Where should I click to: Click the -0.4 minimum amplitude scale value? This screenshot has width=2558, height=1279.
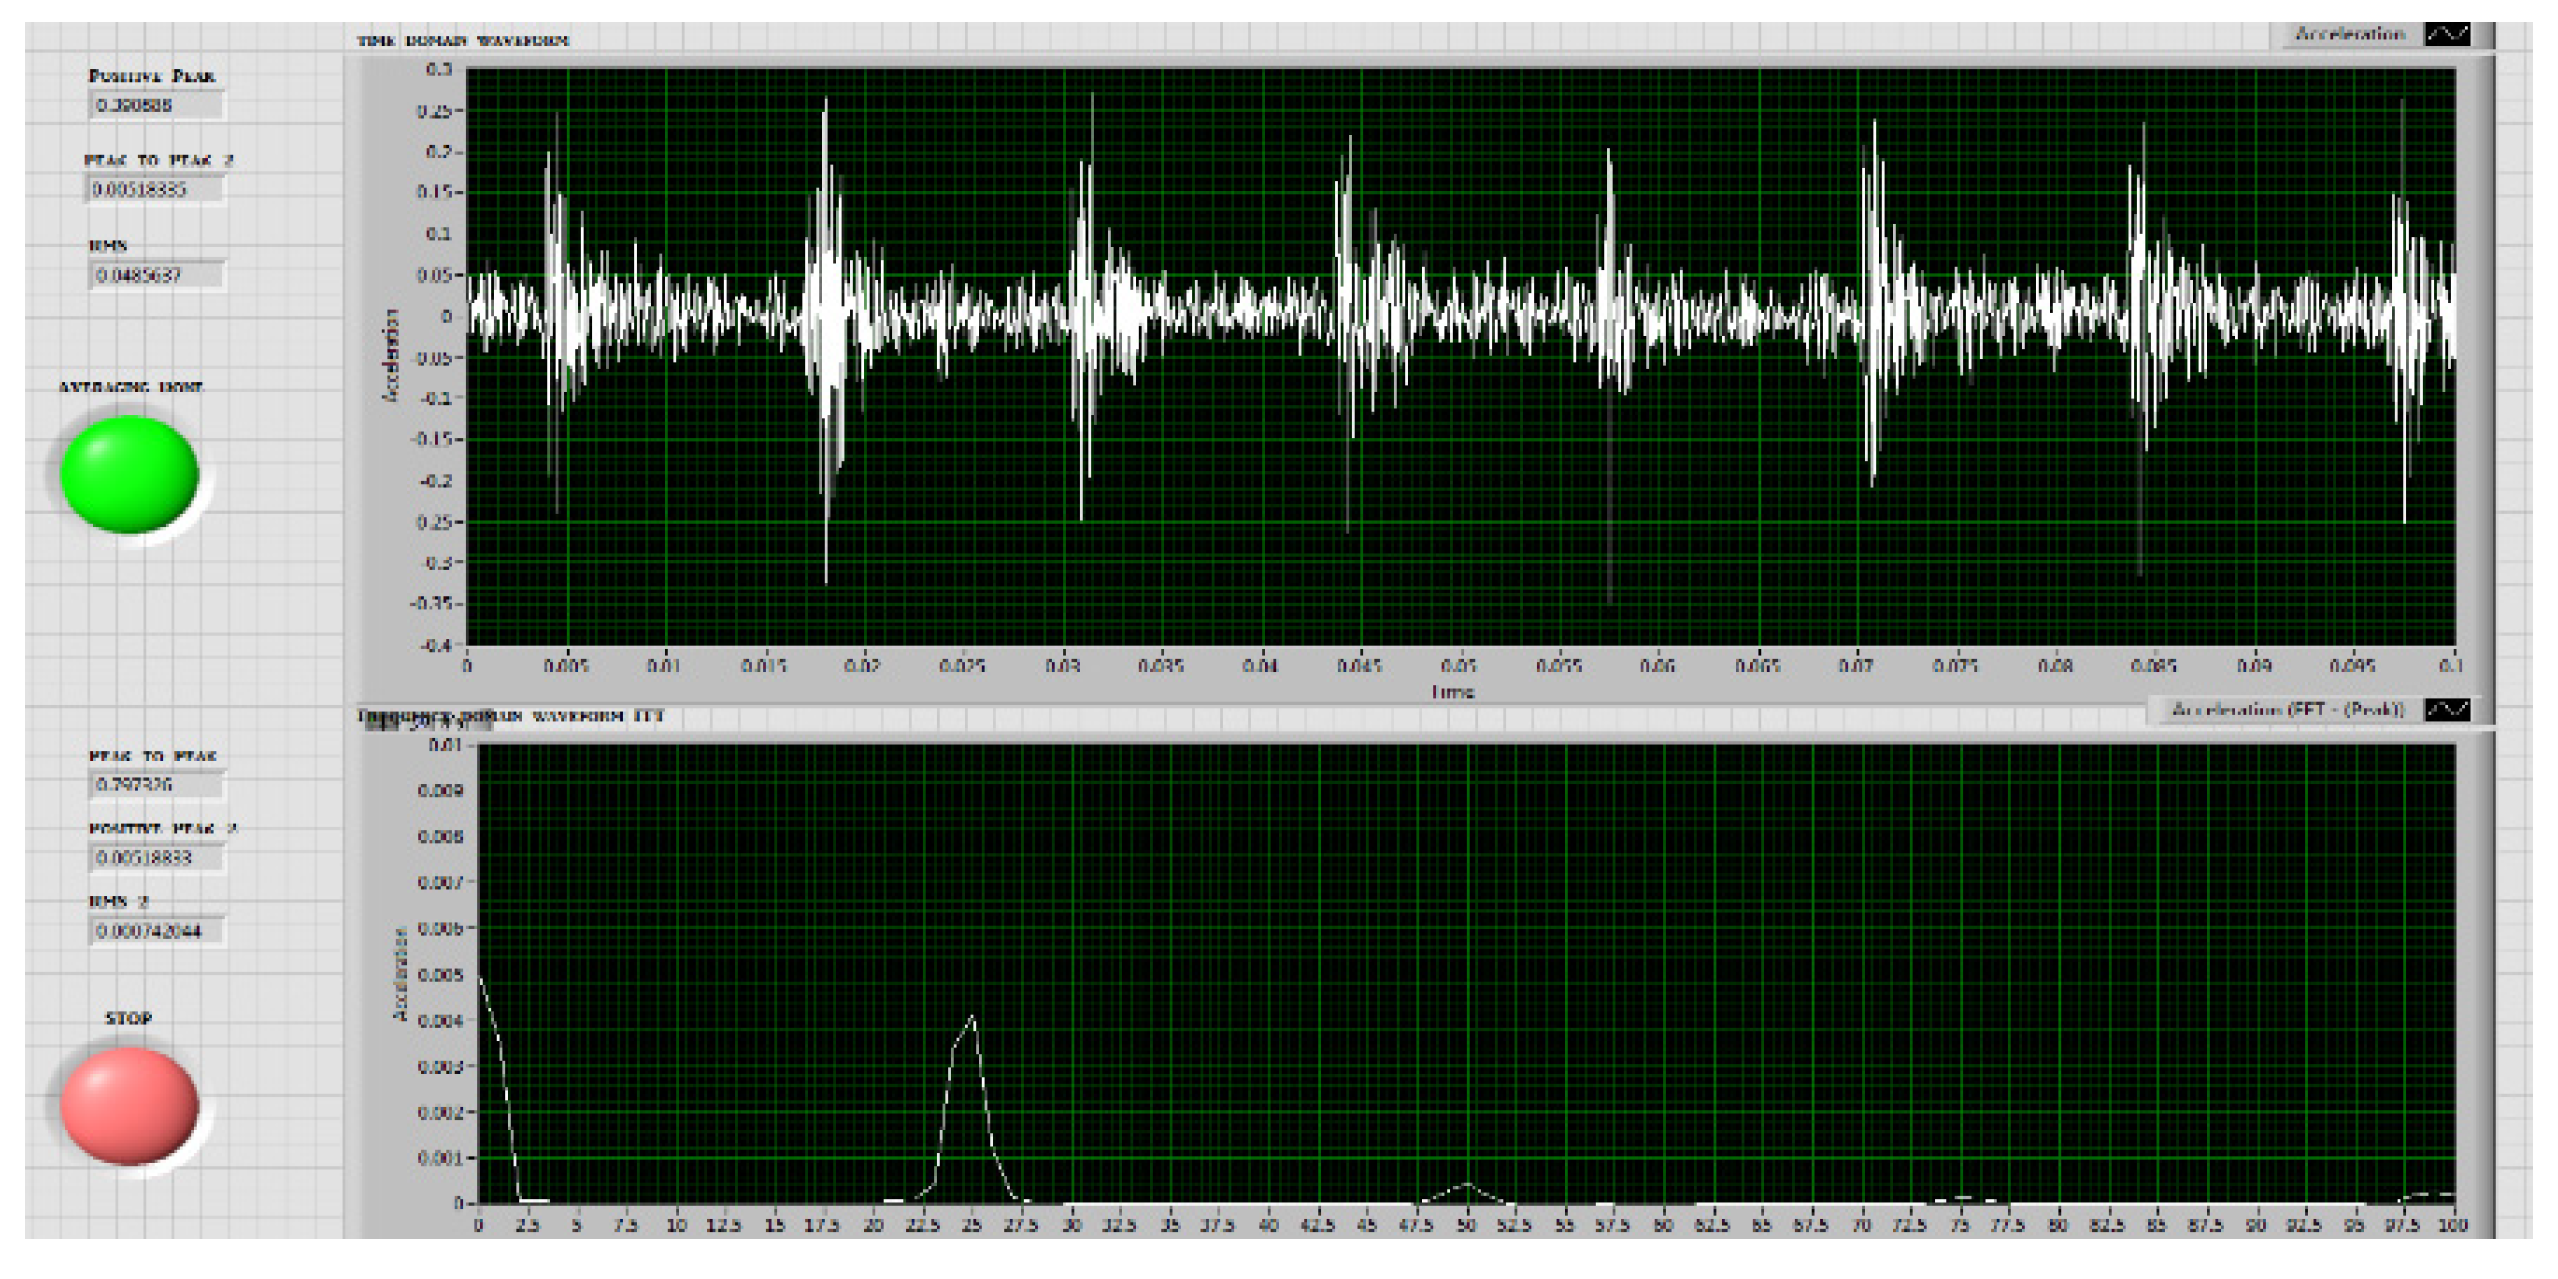[x=436, y=645]
